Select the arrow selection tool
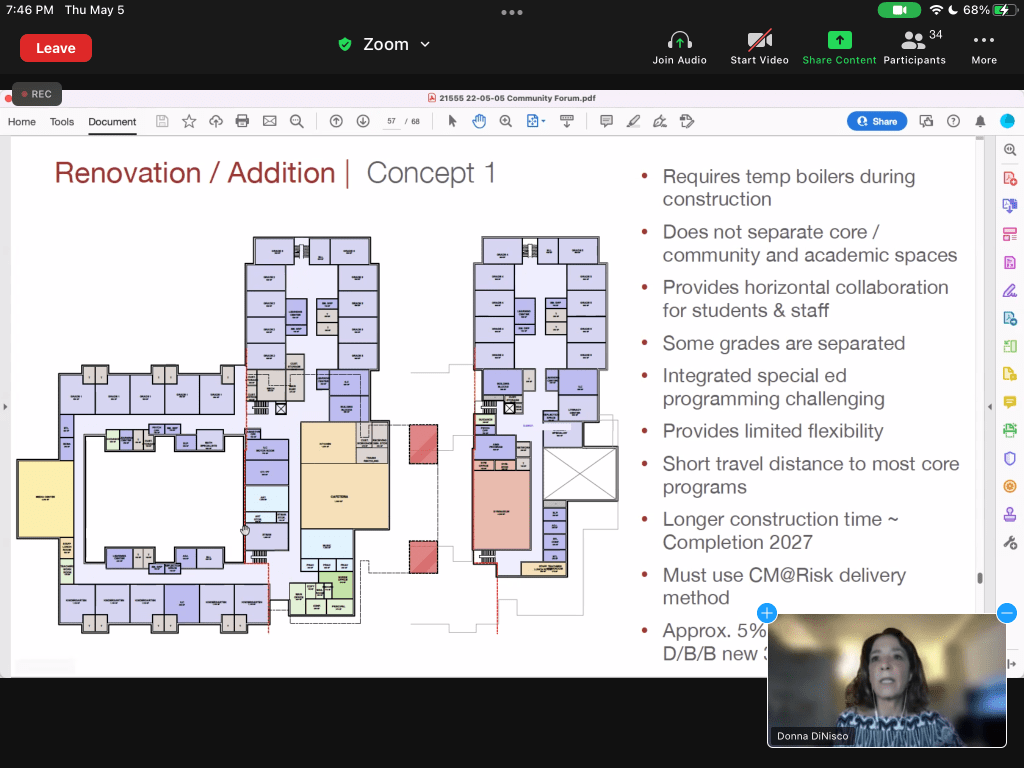 (452, 121)
